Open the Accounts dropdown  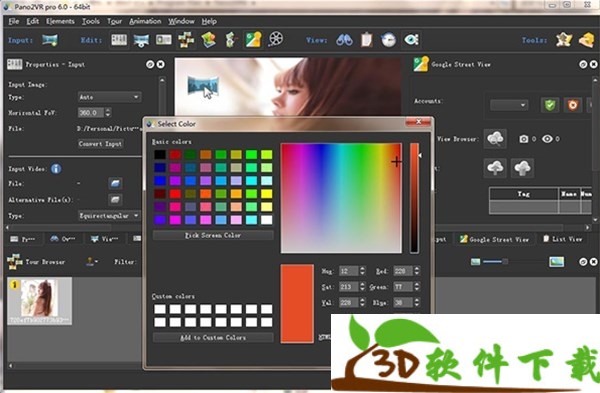(509, 105)
